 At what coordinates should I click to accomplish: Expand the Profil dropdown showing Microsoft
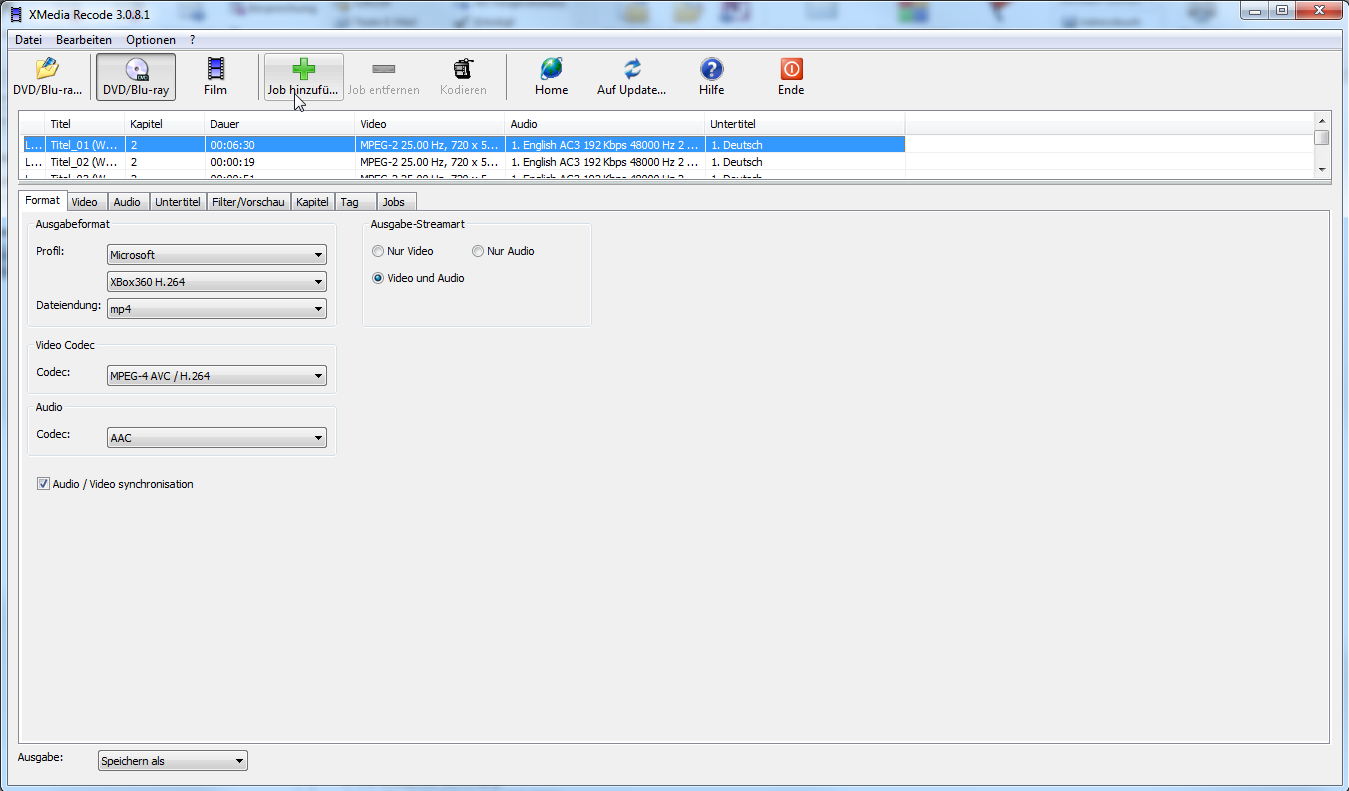point(216,255)
